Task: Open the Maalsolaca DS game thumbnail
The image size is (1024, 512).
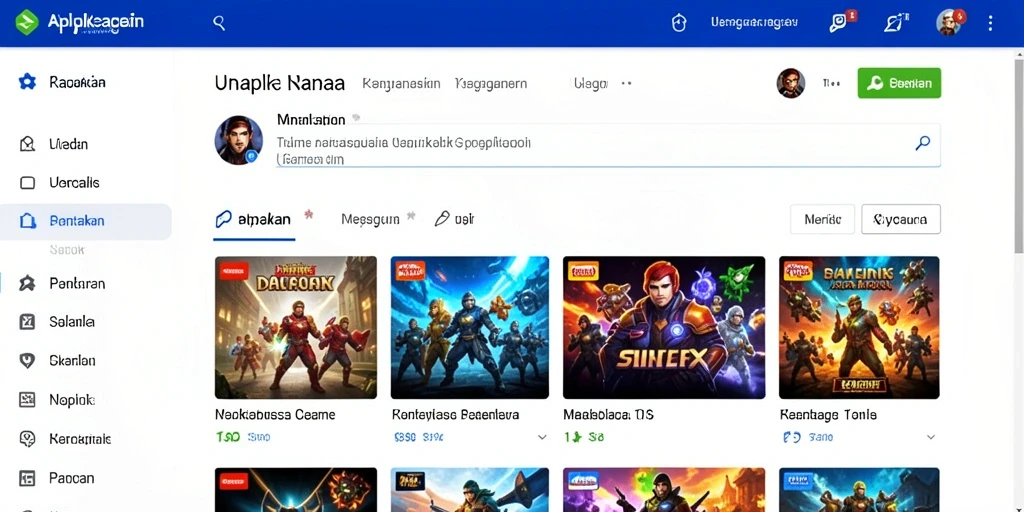Action: point(664,327)
